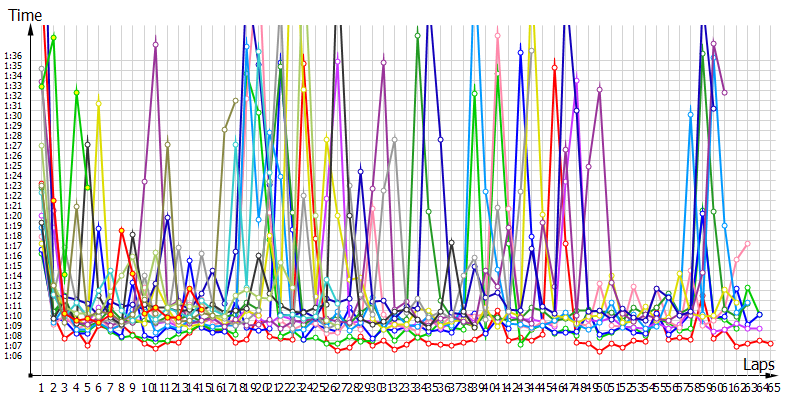Click the lap 1 label on horizontal axis

(41, 386)
